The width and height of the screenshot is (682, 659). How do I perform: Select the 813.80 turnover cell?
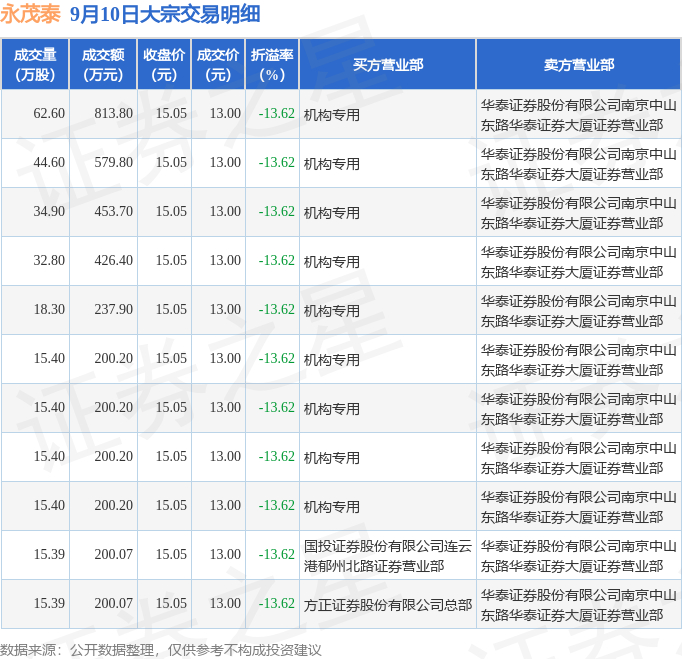pyautogui.click(x=113, y=114)
